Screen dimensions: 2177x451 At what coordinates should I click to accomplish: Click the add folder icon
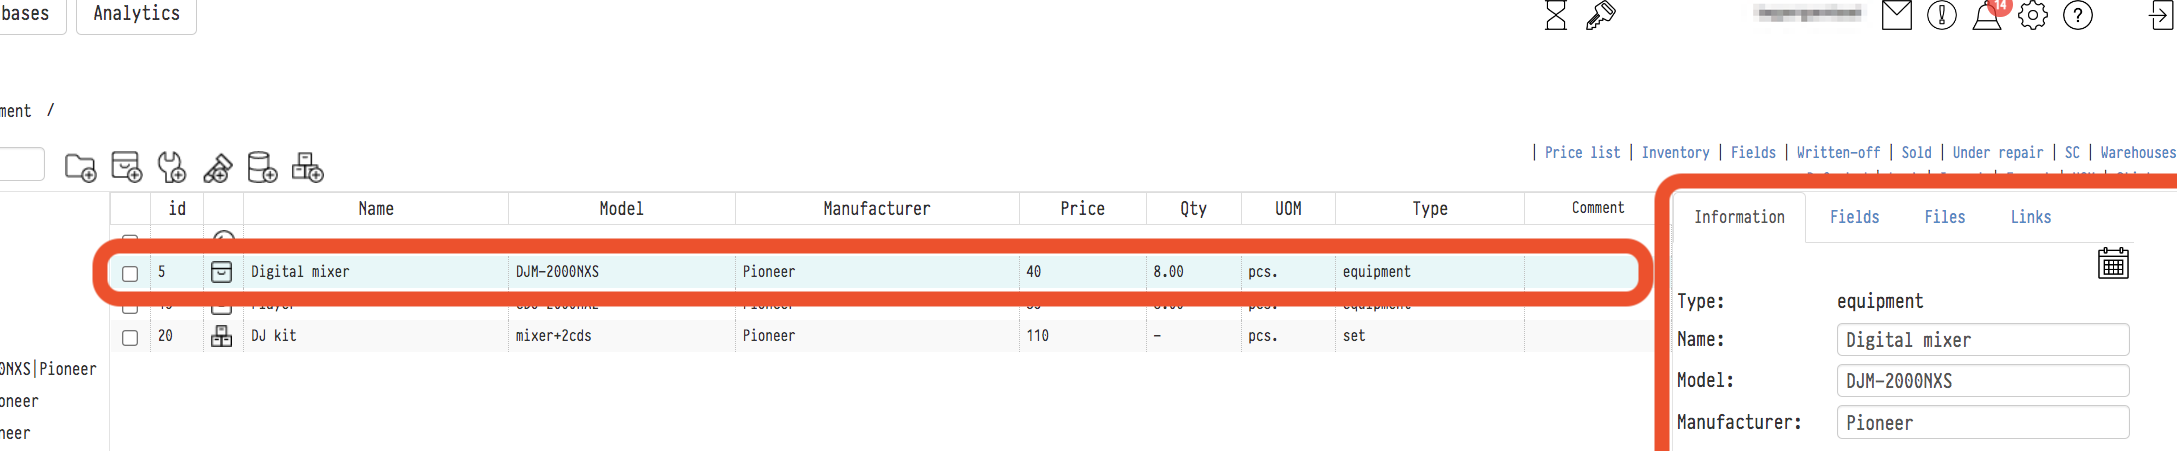pyautogui.click(x=80, y=167)
